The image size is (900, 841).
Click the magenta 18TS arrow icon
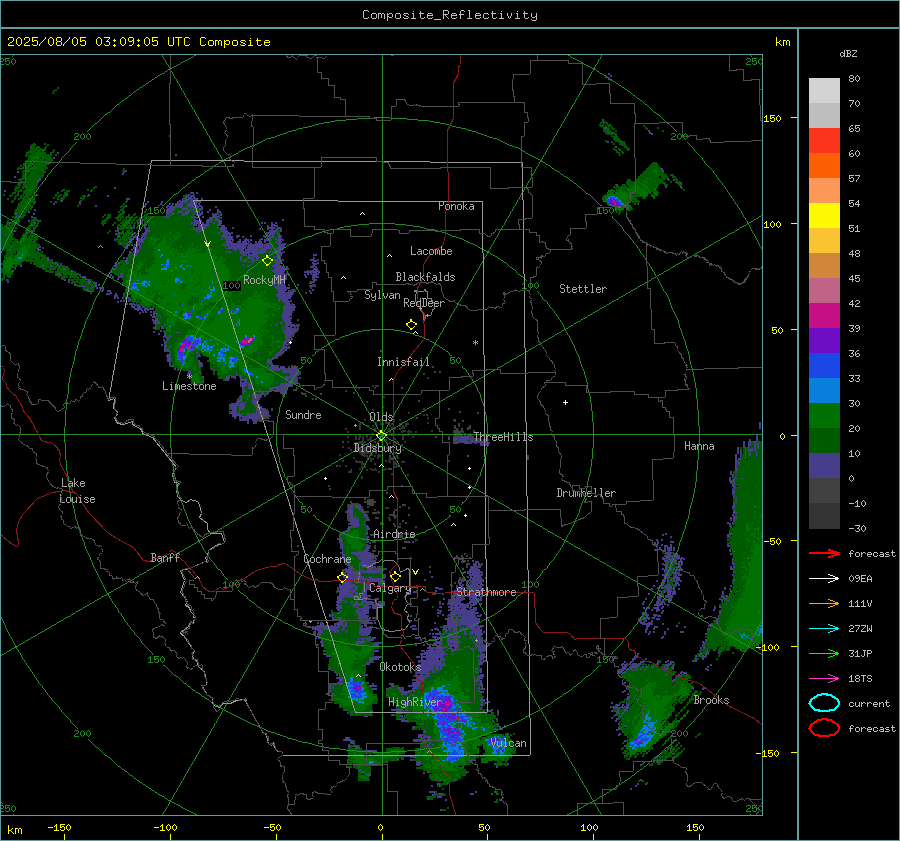point(824,678)
